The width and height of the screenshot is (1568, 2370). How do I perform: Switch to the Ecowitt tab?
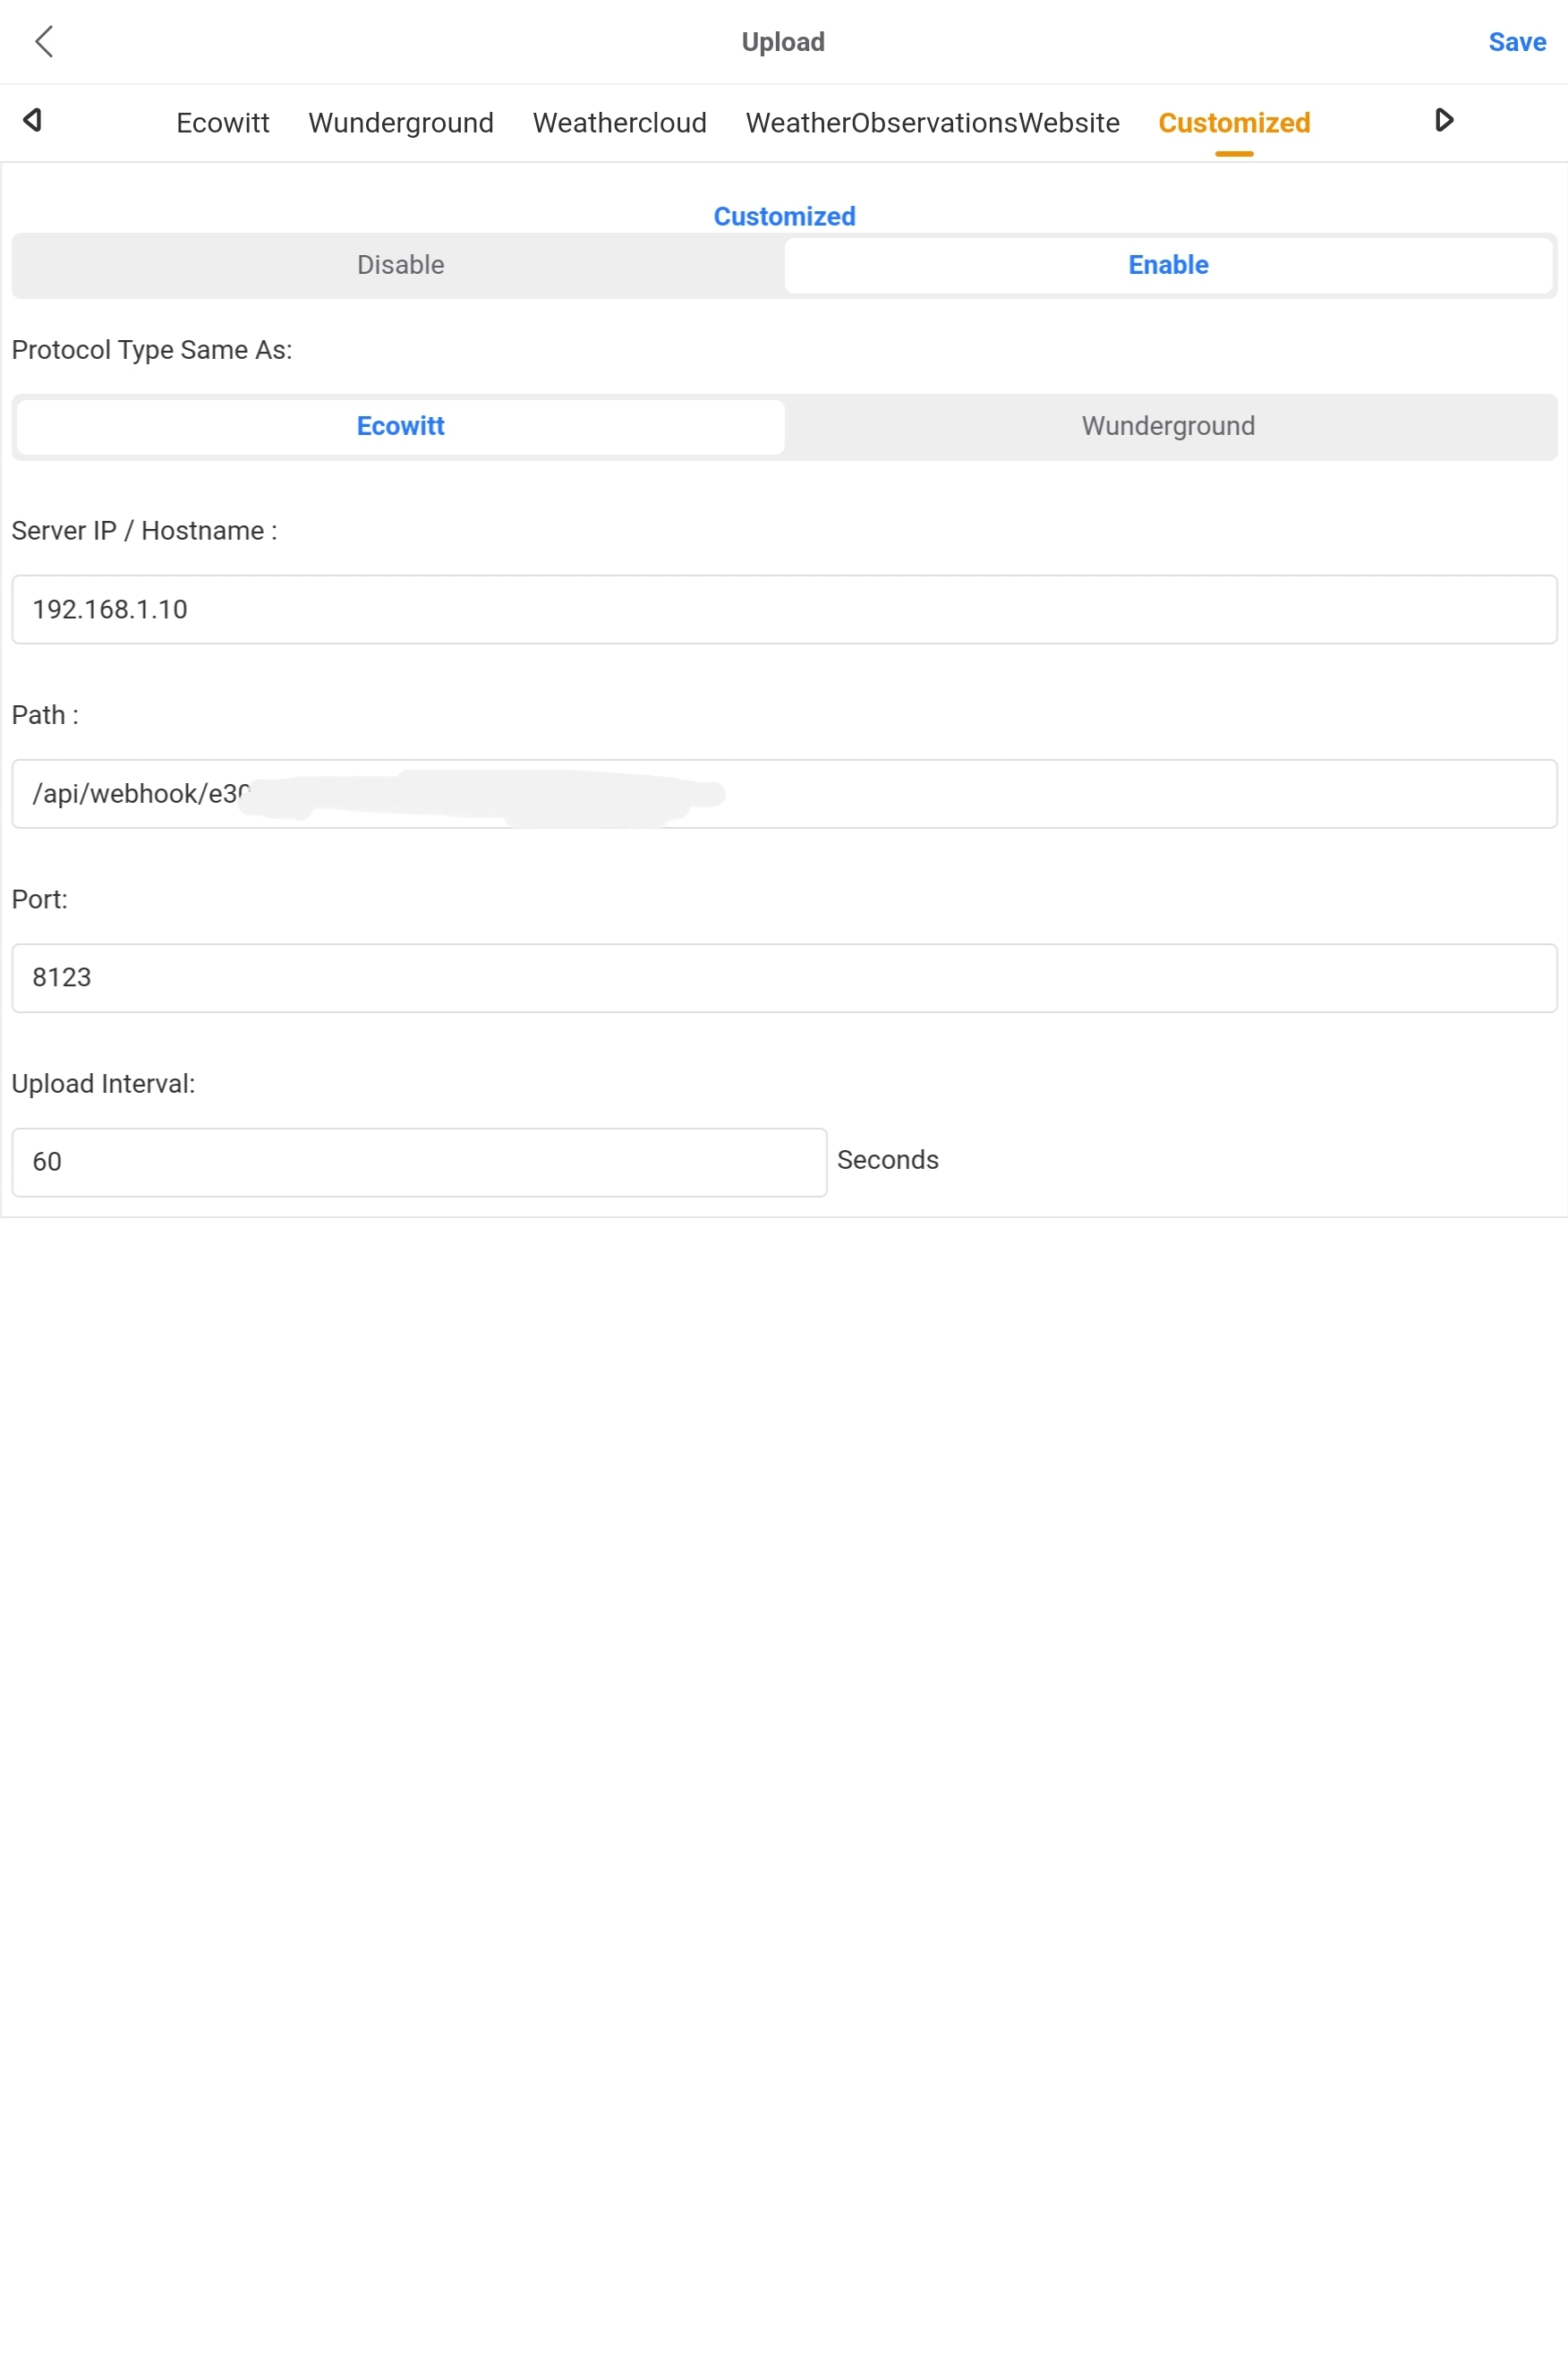coord(223,123)
